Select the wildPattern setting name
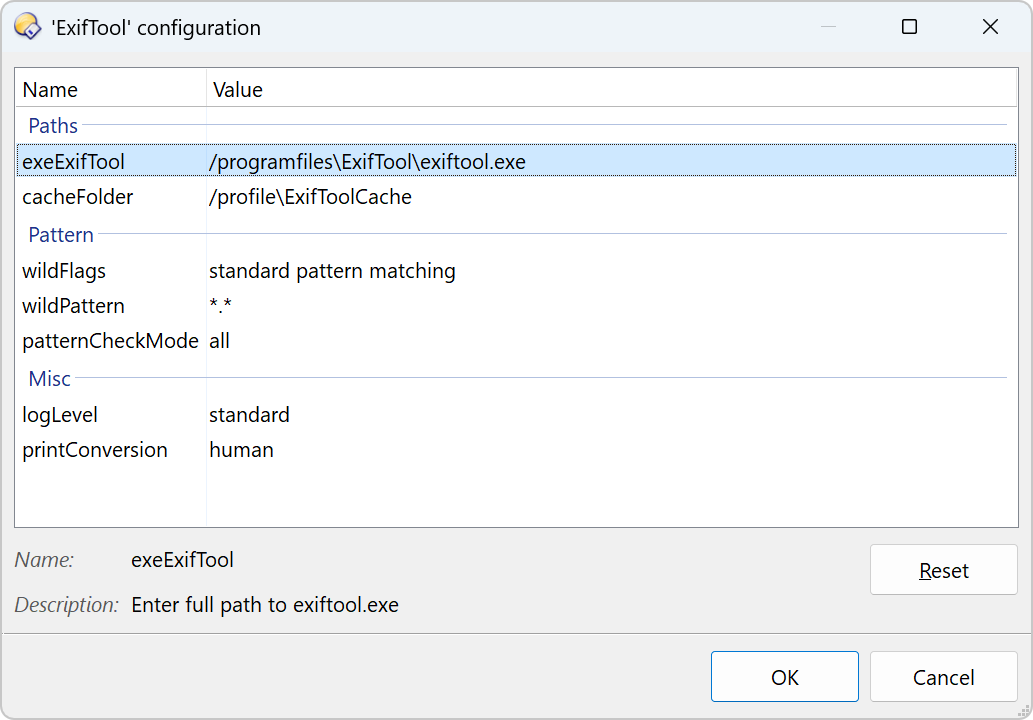 [73, 306]
